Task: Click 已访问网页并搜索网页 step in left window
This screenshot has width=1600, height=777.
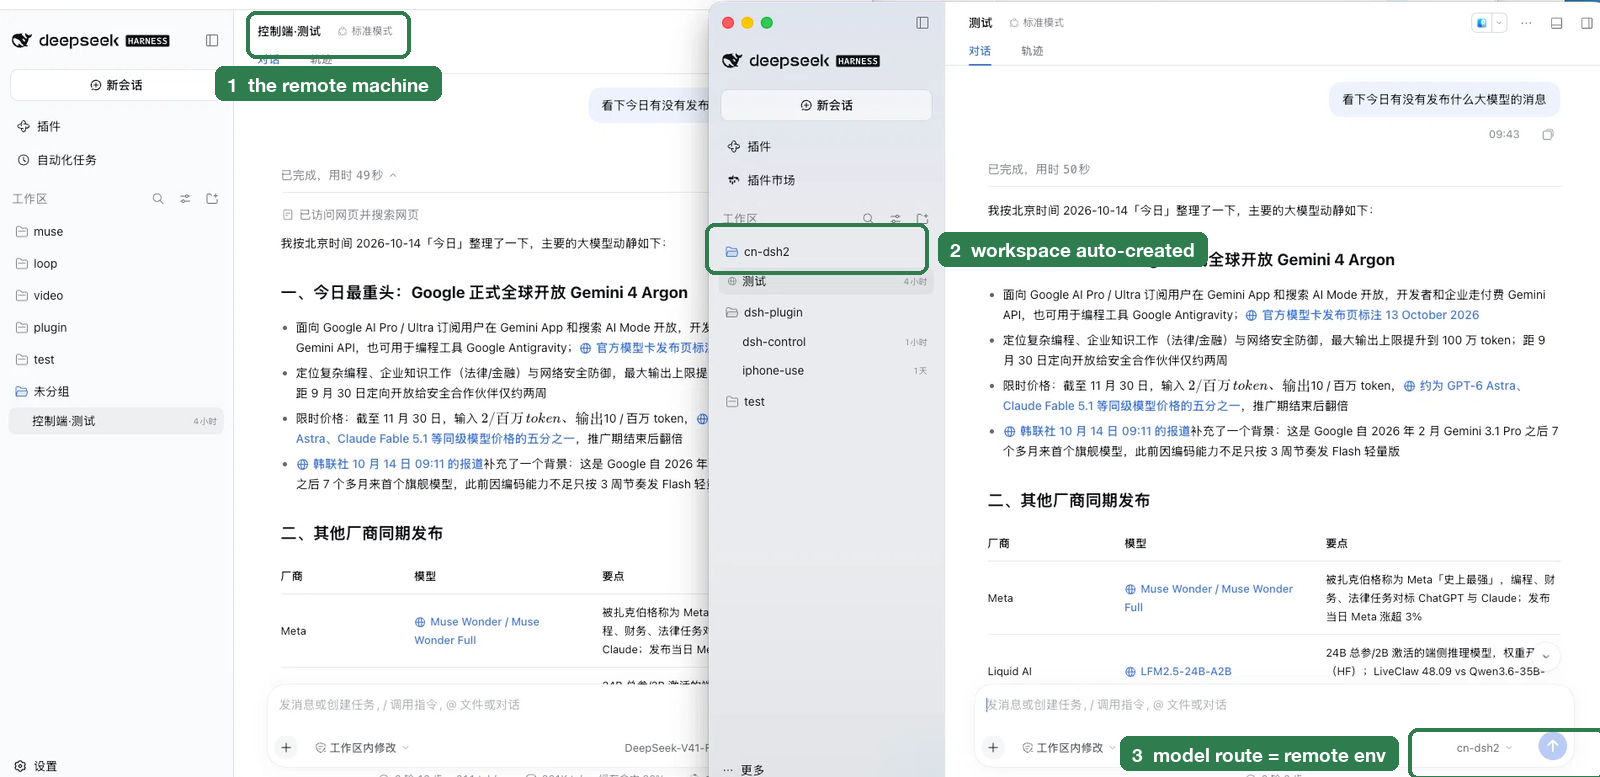Action: pyautogui.click(x=351, y=215)
